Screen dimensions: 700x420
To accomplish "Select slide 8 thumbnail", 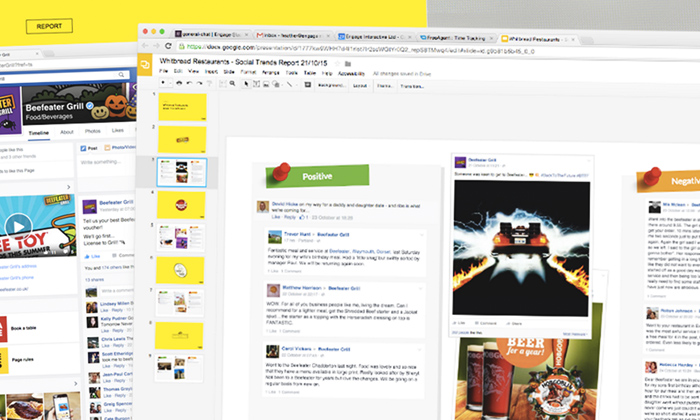I will tap(179, 336).
